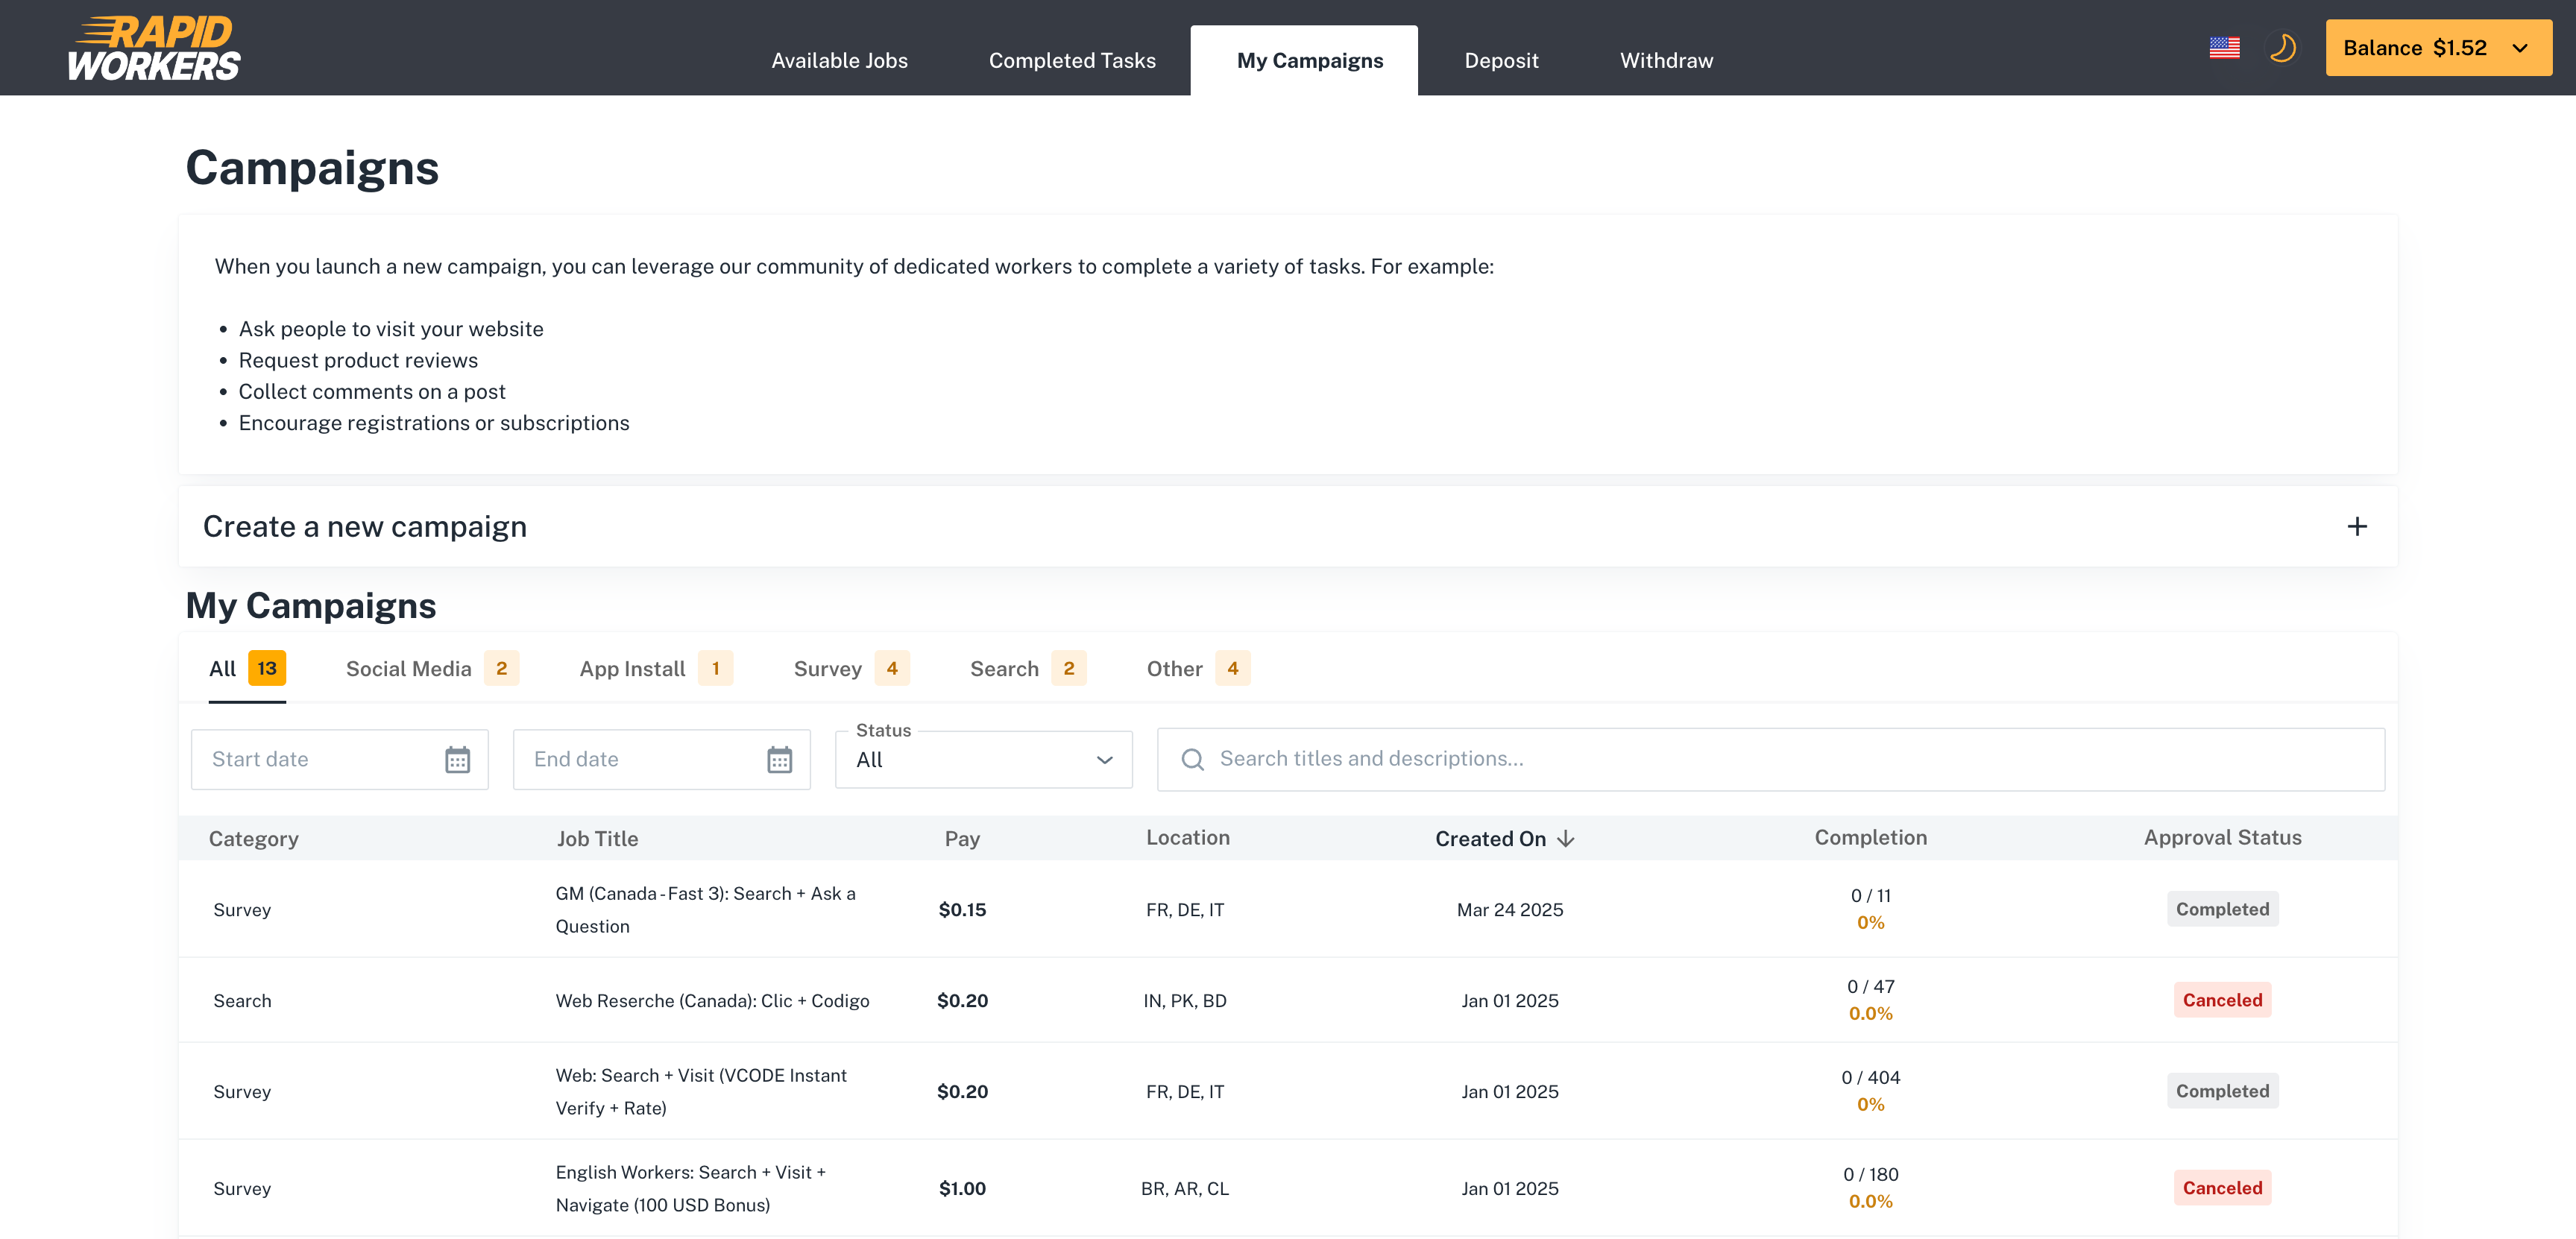Click the 13 badge on All tab
Screen dimensions: 2576x1239
point(267,668)
